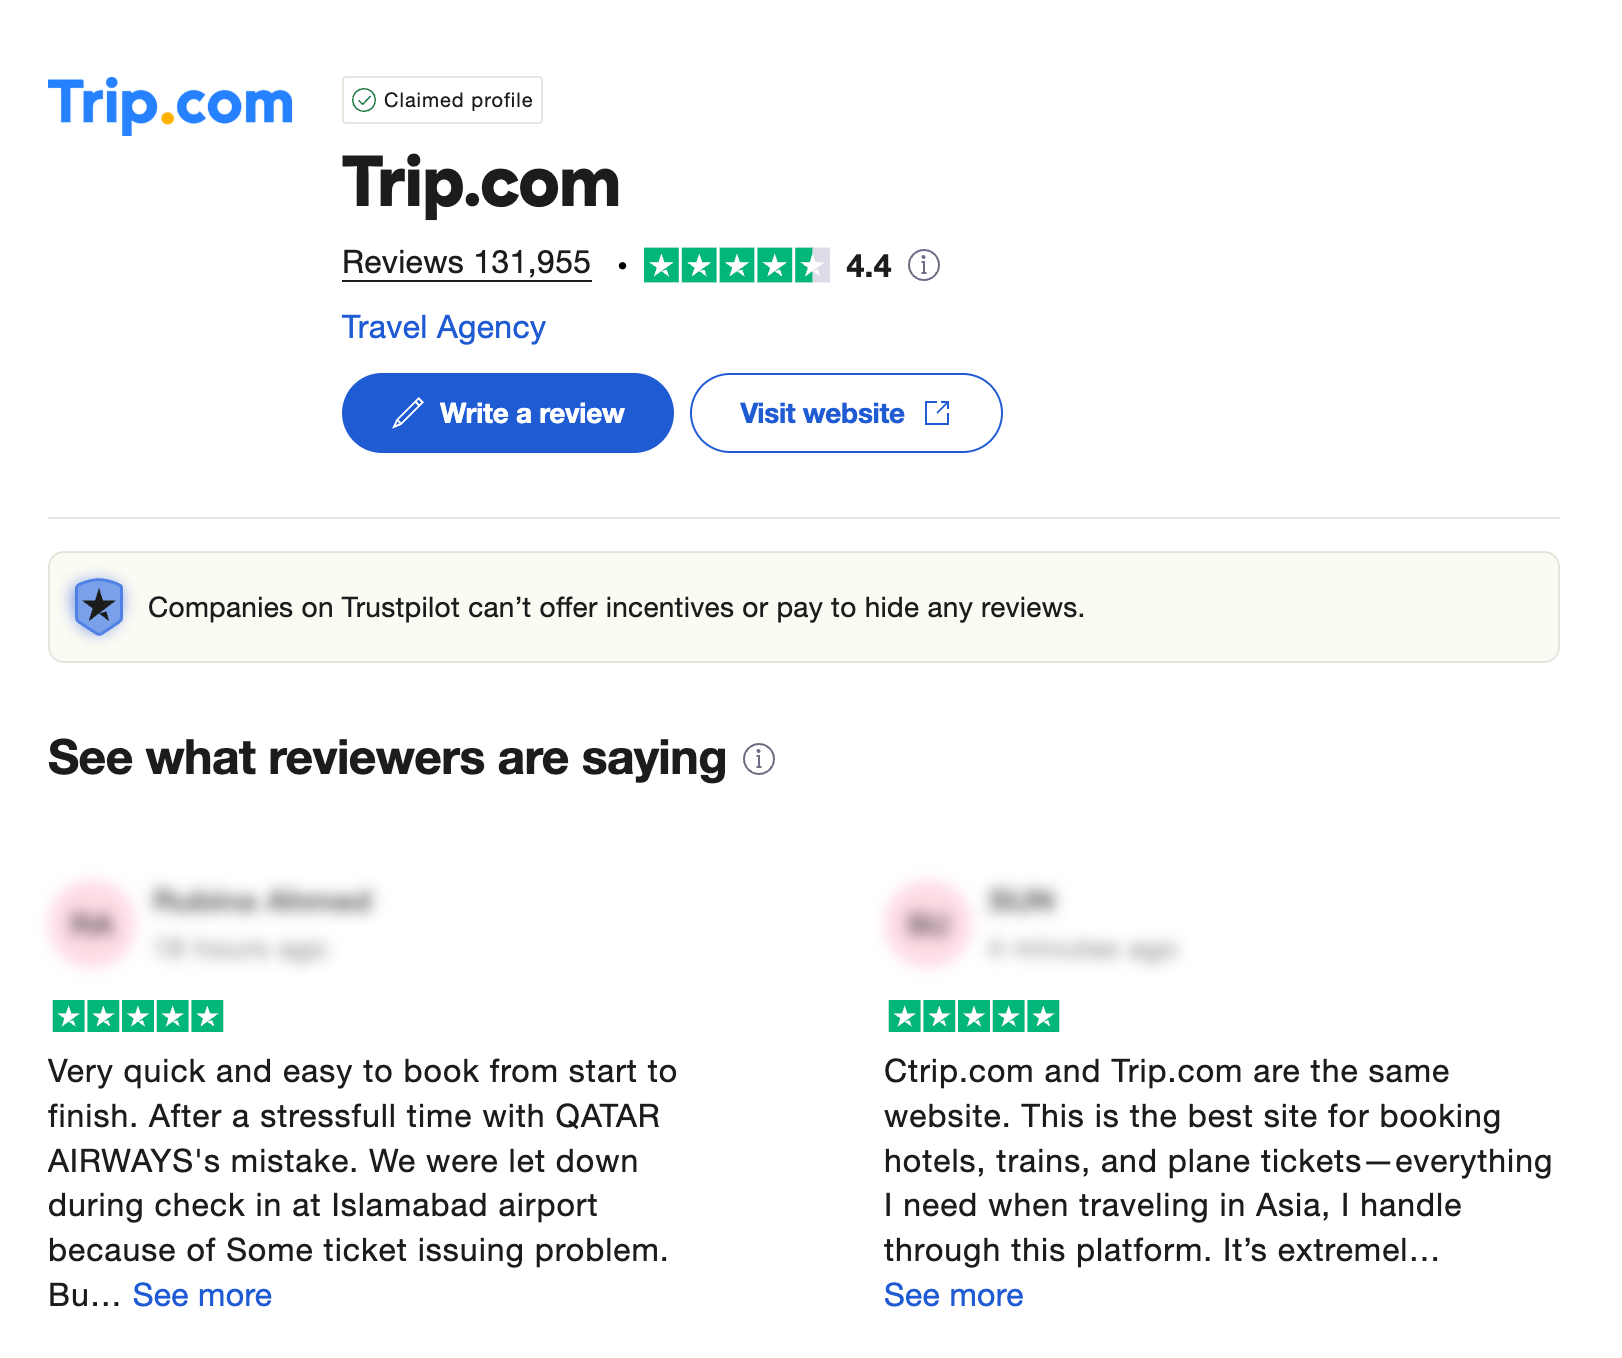
Task: Click the right reviewer's pink avatar
Action: pos(927,923)
